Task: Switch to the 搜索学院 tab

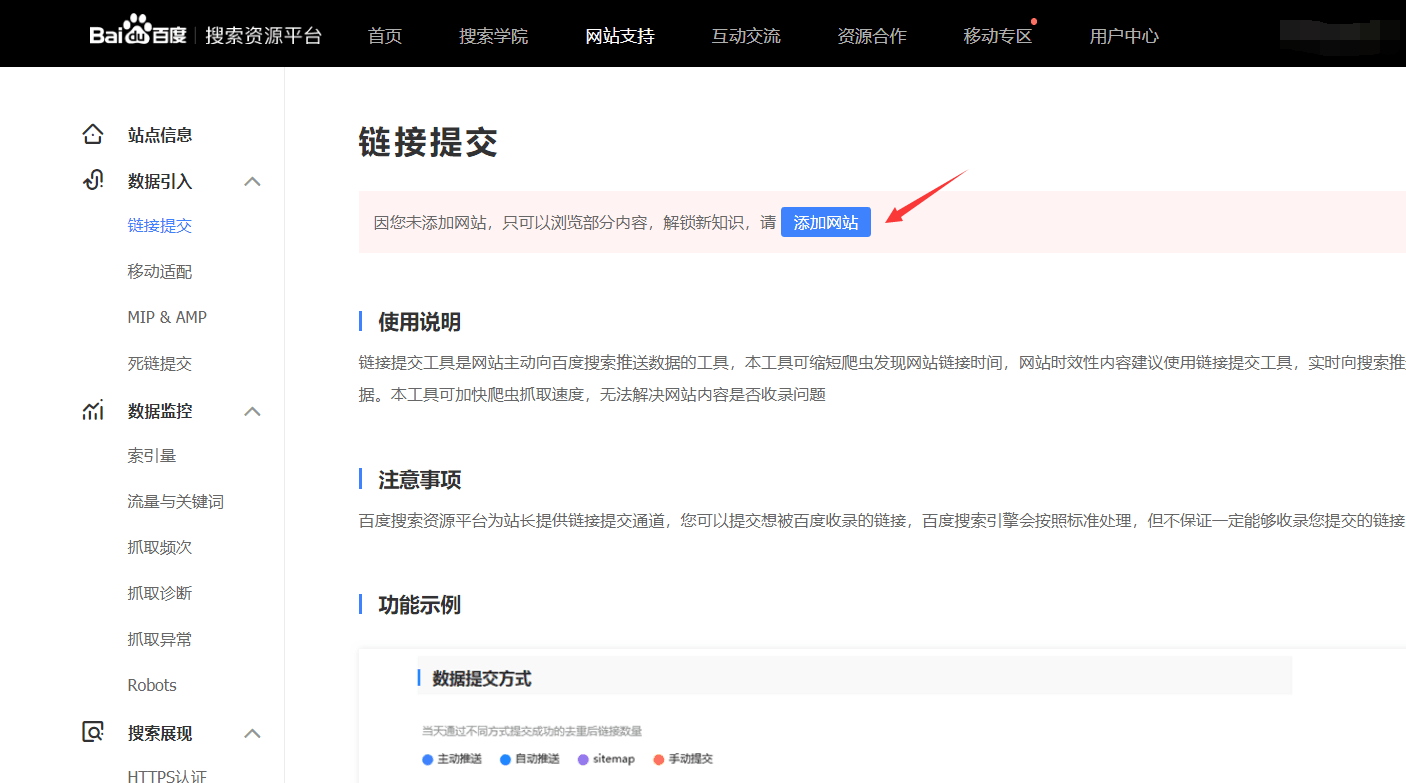Action: (x=493, y=35)
